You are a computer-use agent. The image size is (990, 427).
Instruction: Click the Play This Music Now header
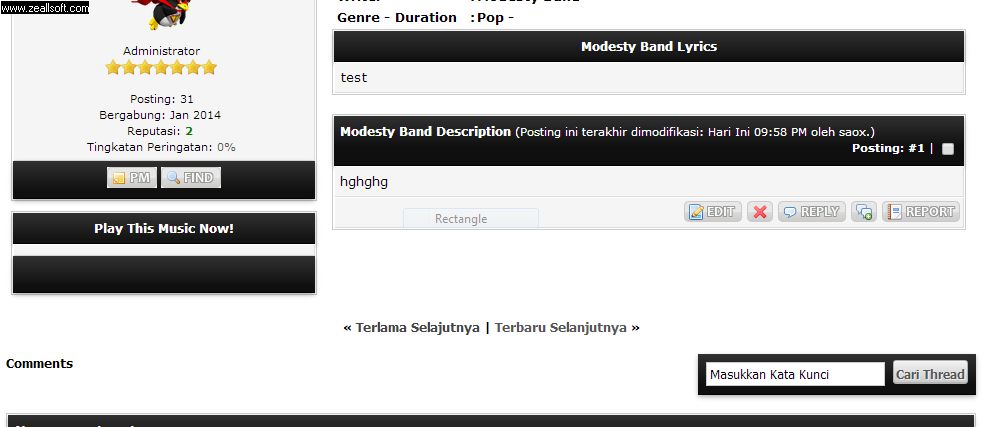164,228
